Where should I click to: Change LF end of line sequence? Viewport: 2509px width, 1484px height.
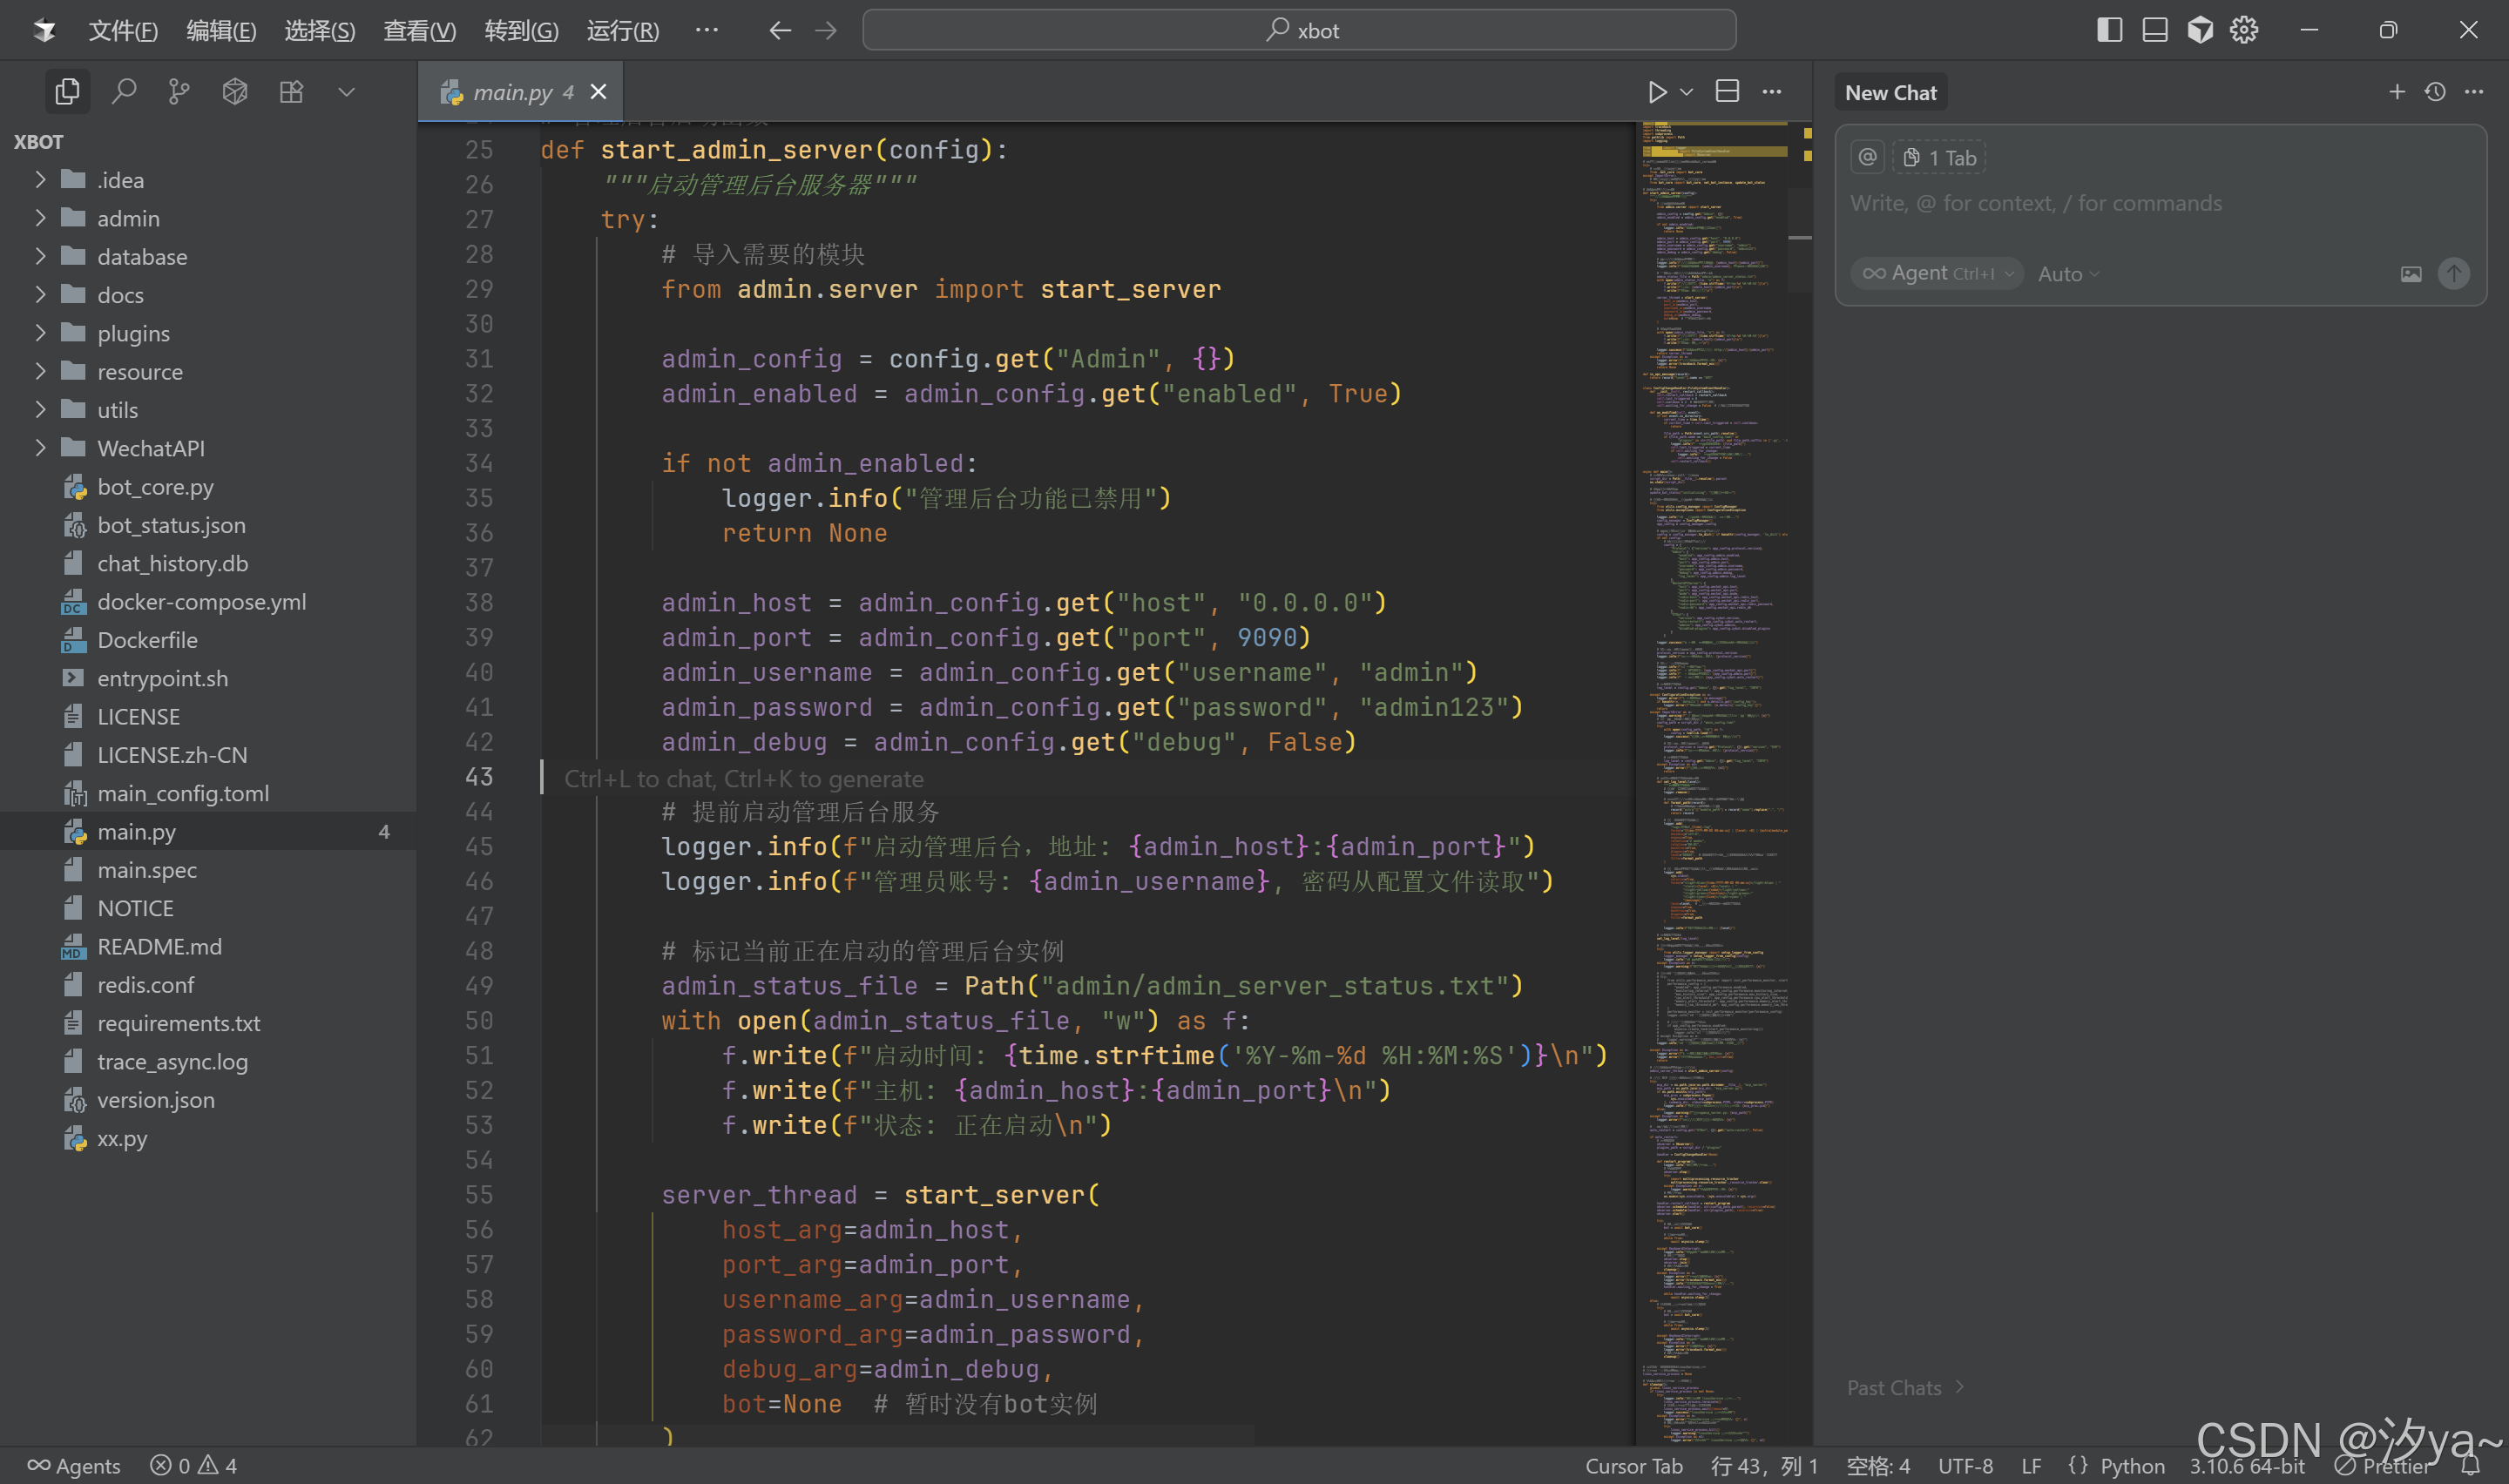(x=2031, y=1466)
